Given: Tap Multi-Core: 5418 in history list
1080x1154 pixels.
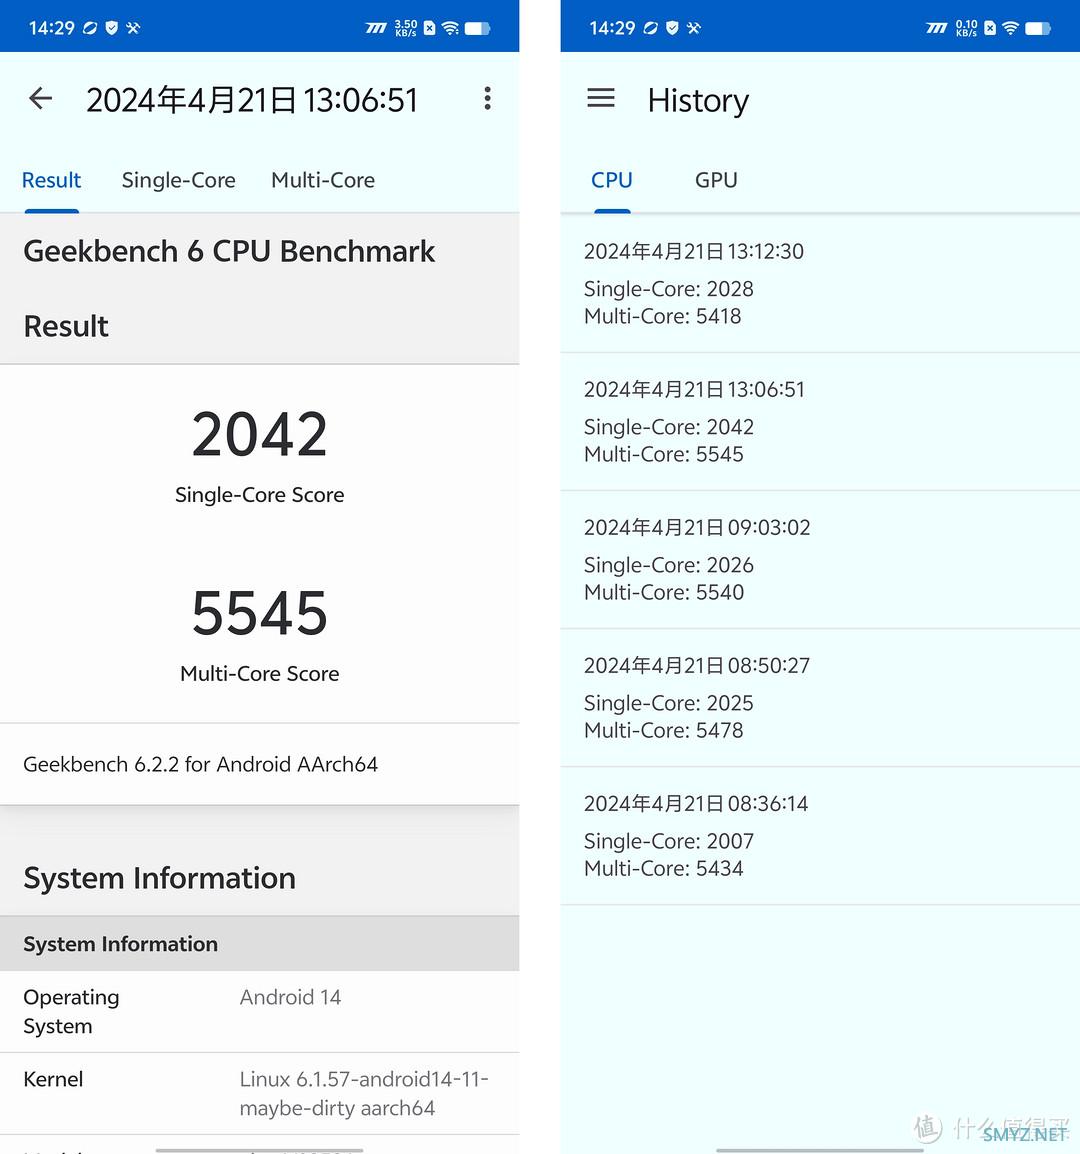Looking at the screenshot, I should coord(663,316).
